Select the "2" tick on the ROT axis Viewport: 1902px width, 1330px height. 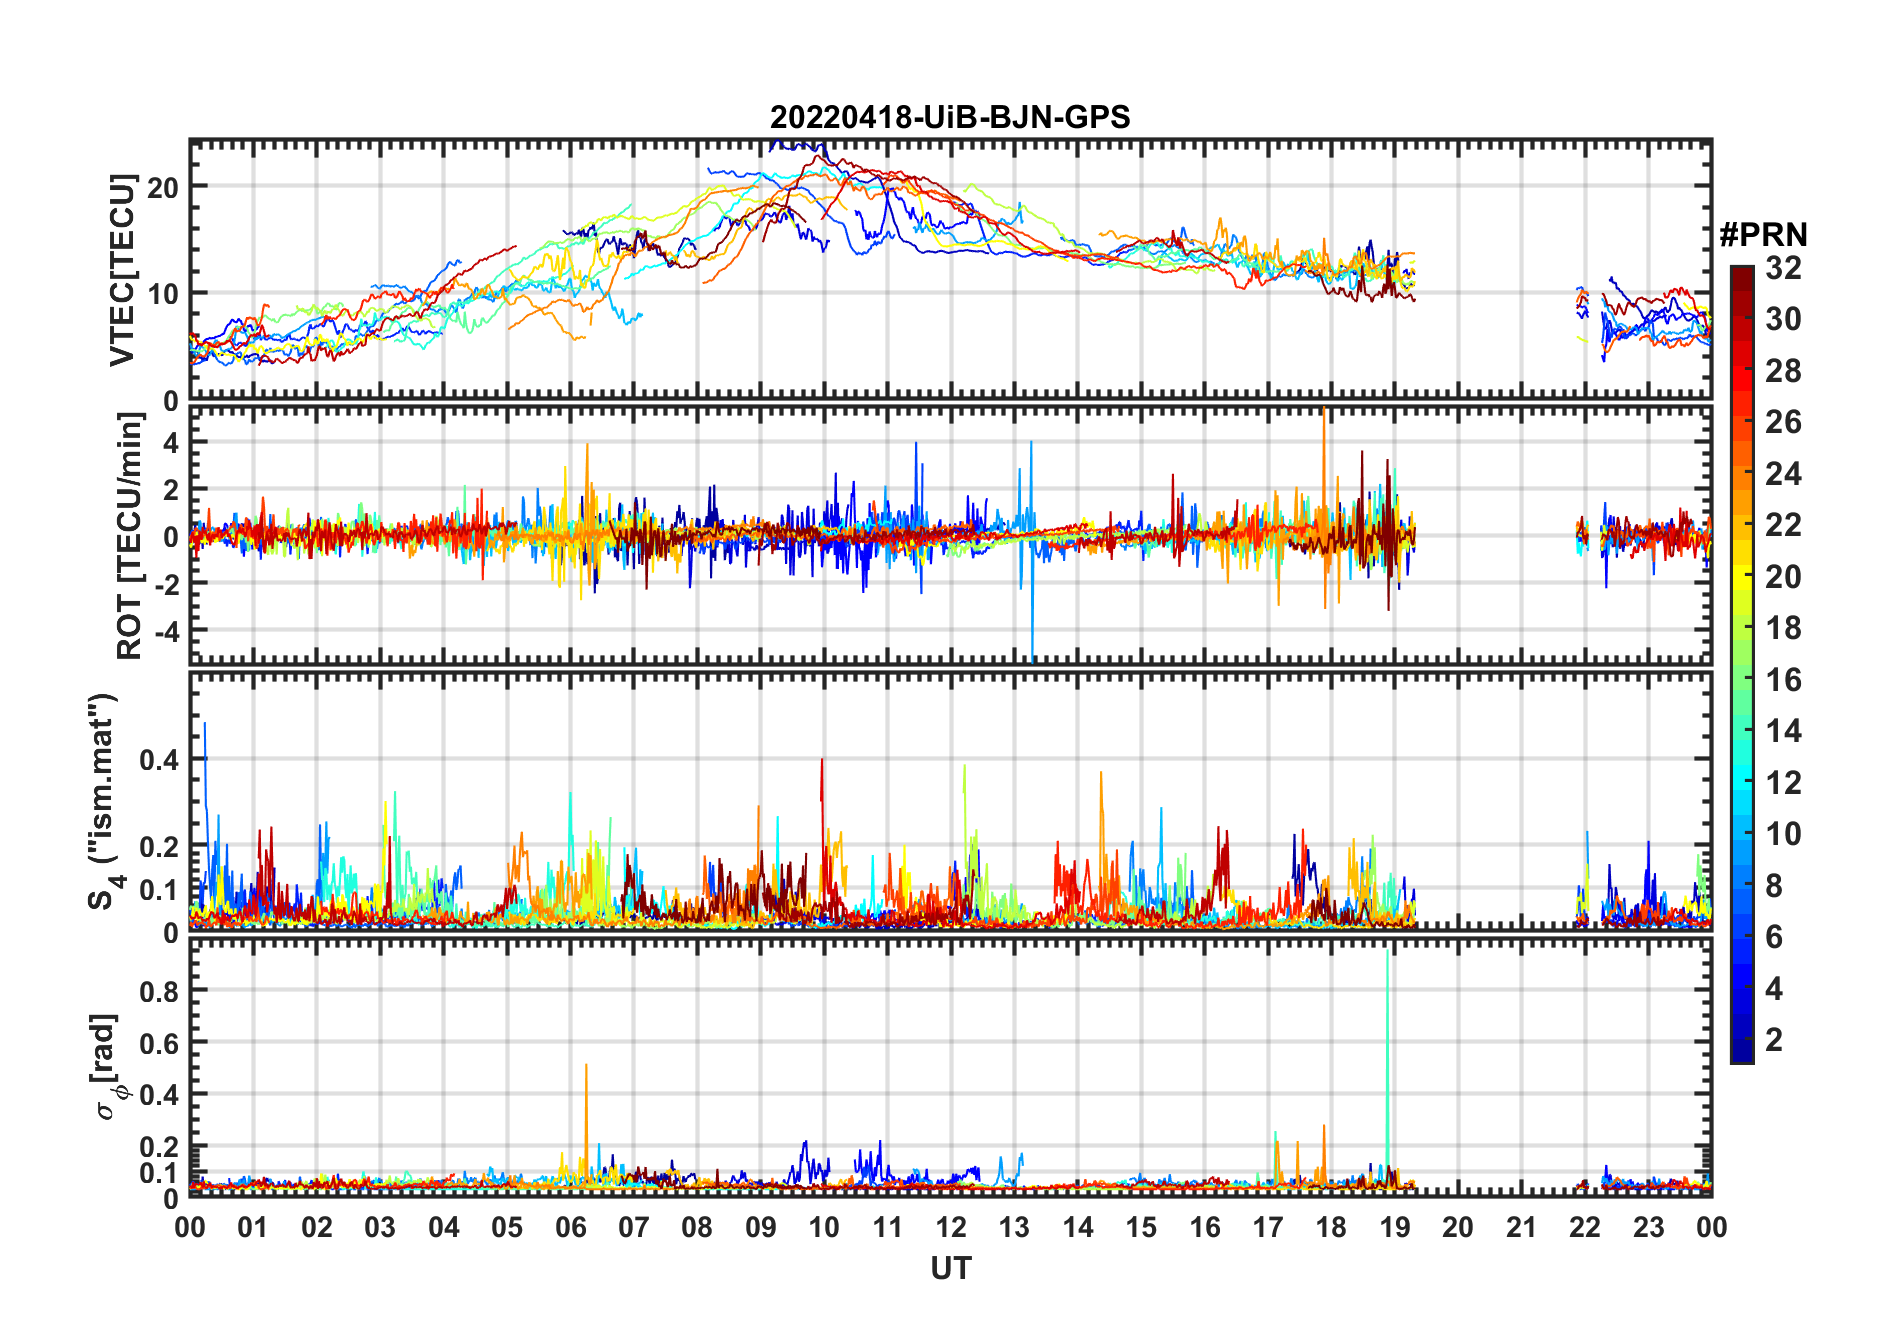point(171,489)
